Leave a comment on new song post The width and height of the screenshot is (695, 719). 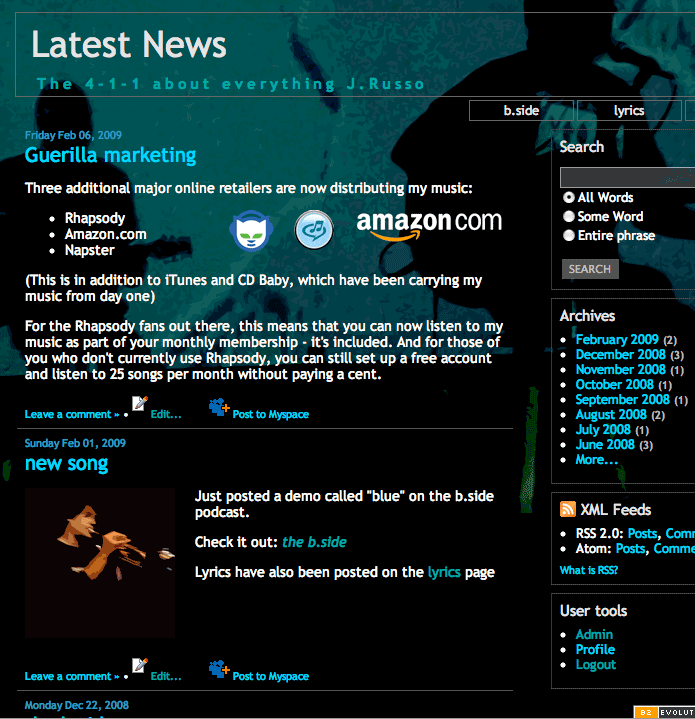[x=72, y=676]
